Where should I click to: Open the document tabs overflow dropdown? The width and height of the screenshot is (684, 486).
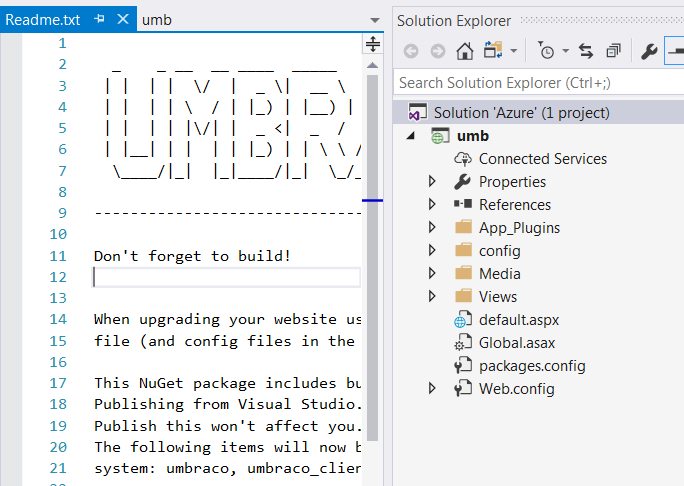[374, 21]
